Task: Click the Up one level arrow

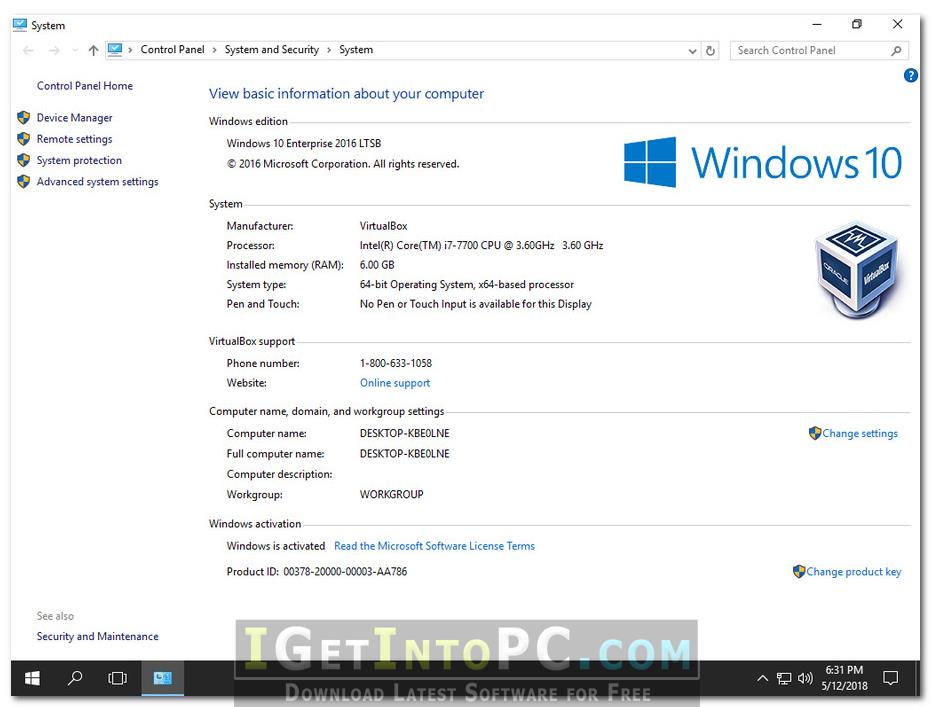Action: 93,51
